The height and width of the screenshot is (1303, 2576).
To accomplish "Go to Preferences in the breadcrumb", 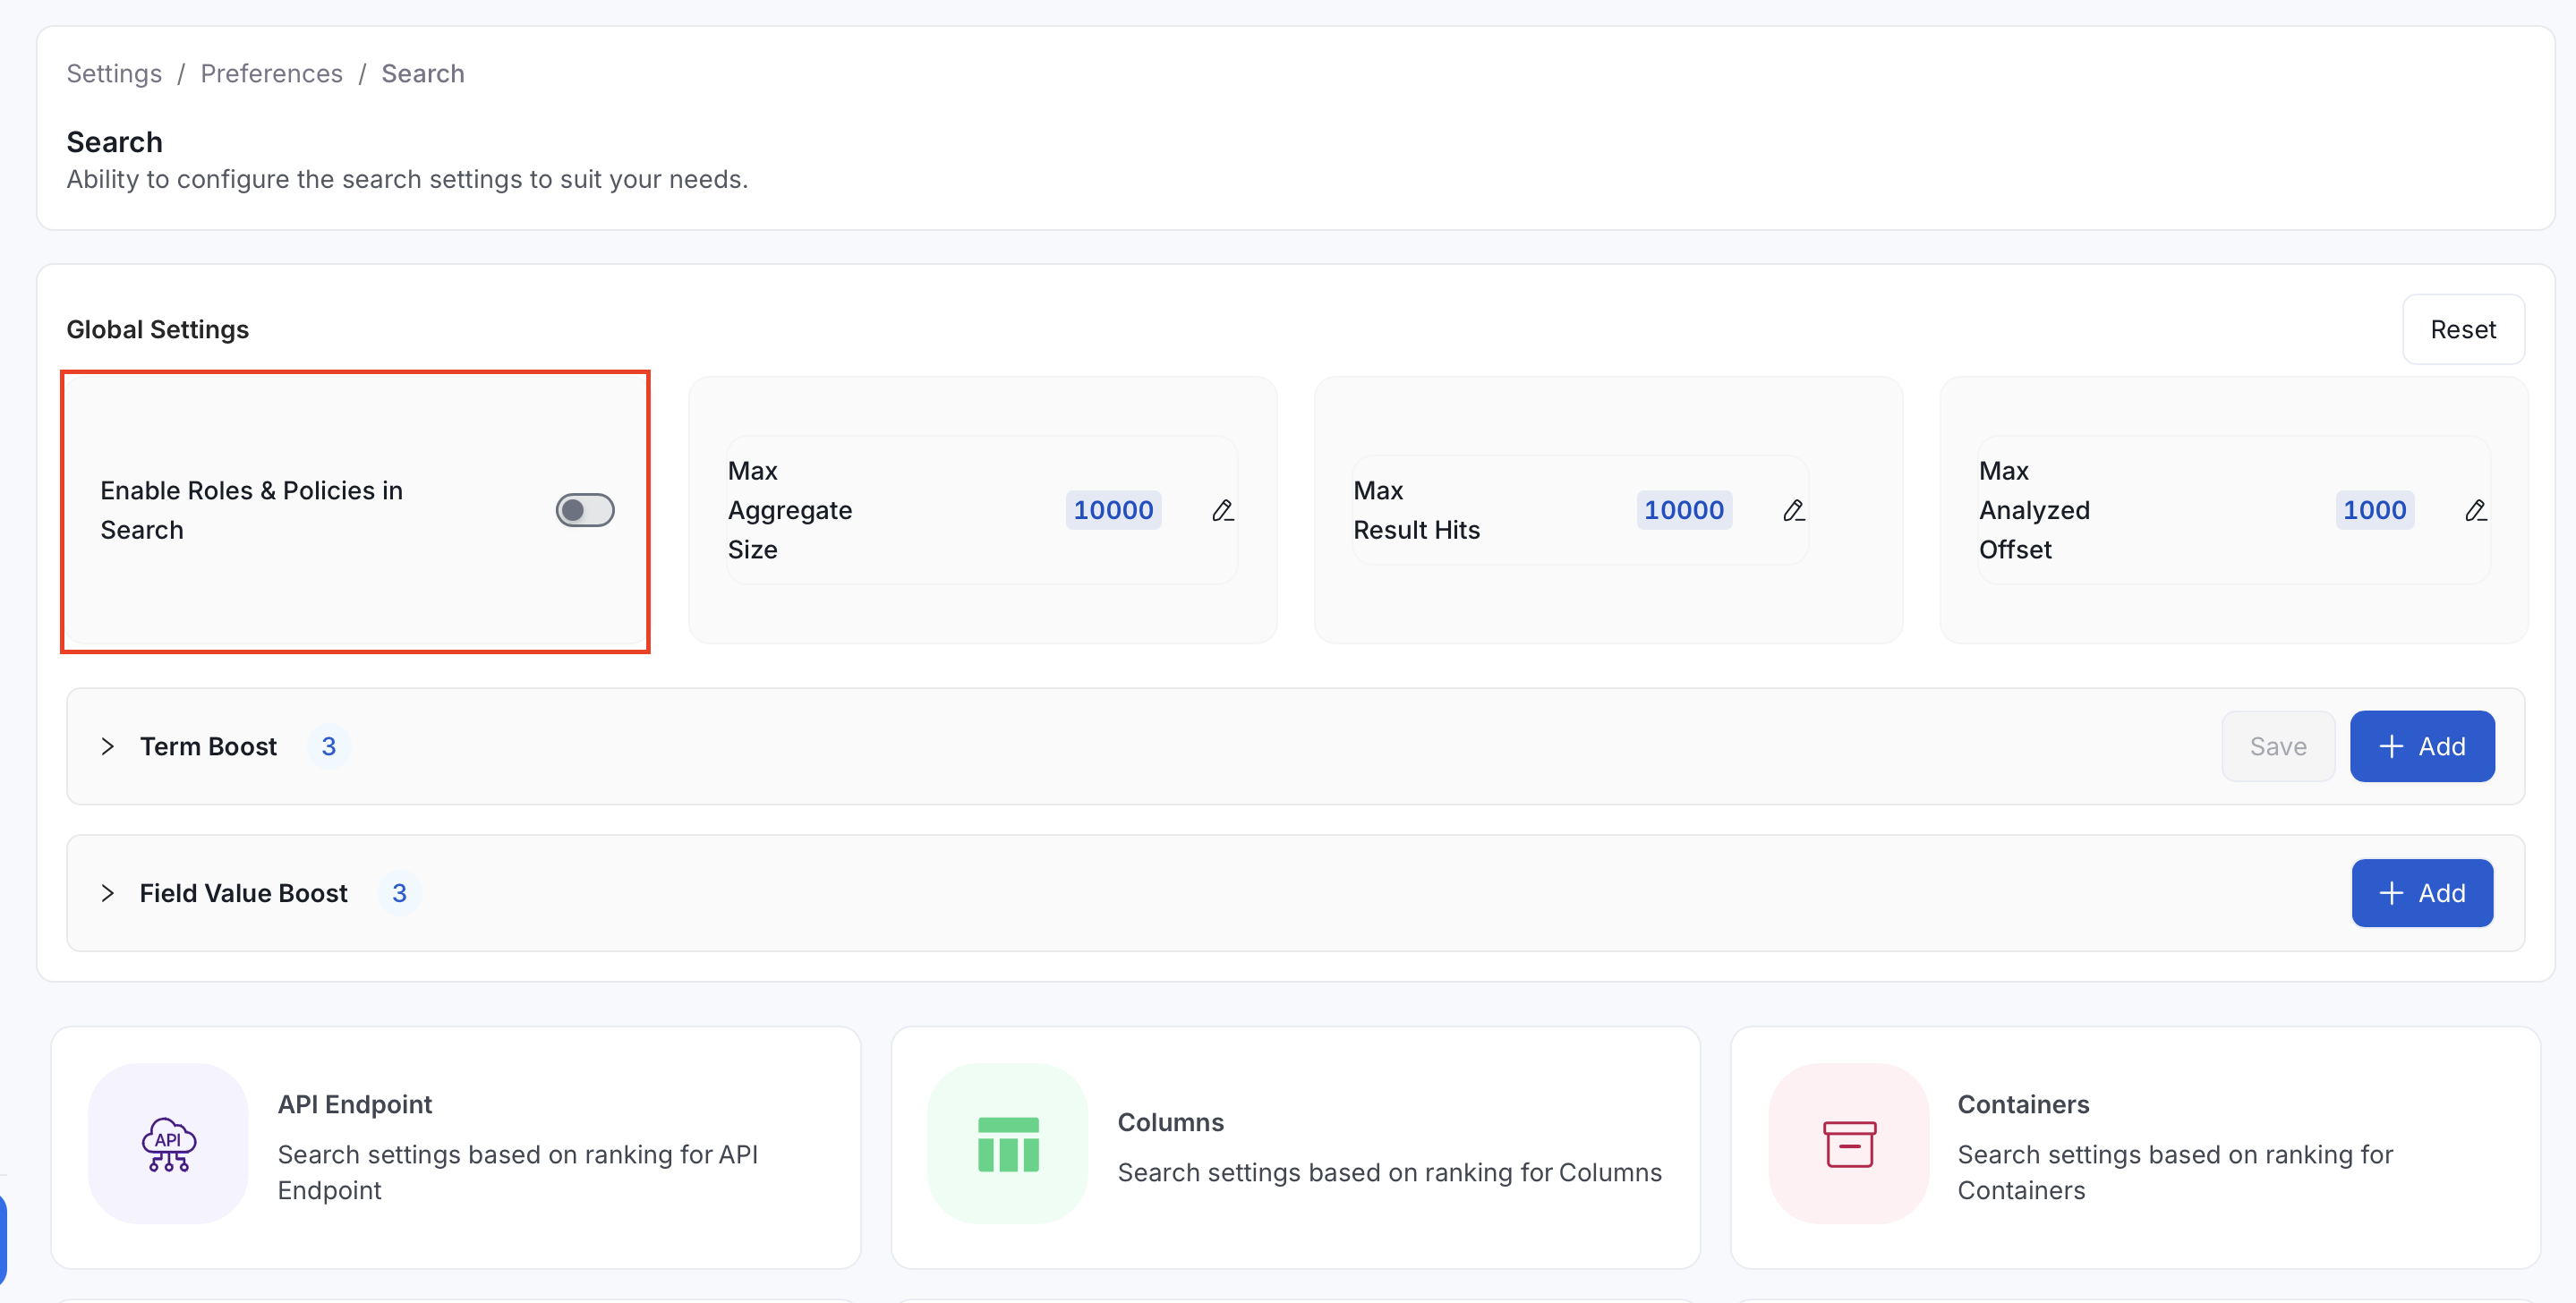I will (271, 73).
